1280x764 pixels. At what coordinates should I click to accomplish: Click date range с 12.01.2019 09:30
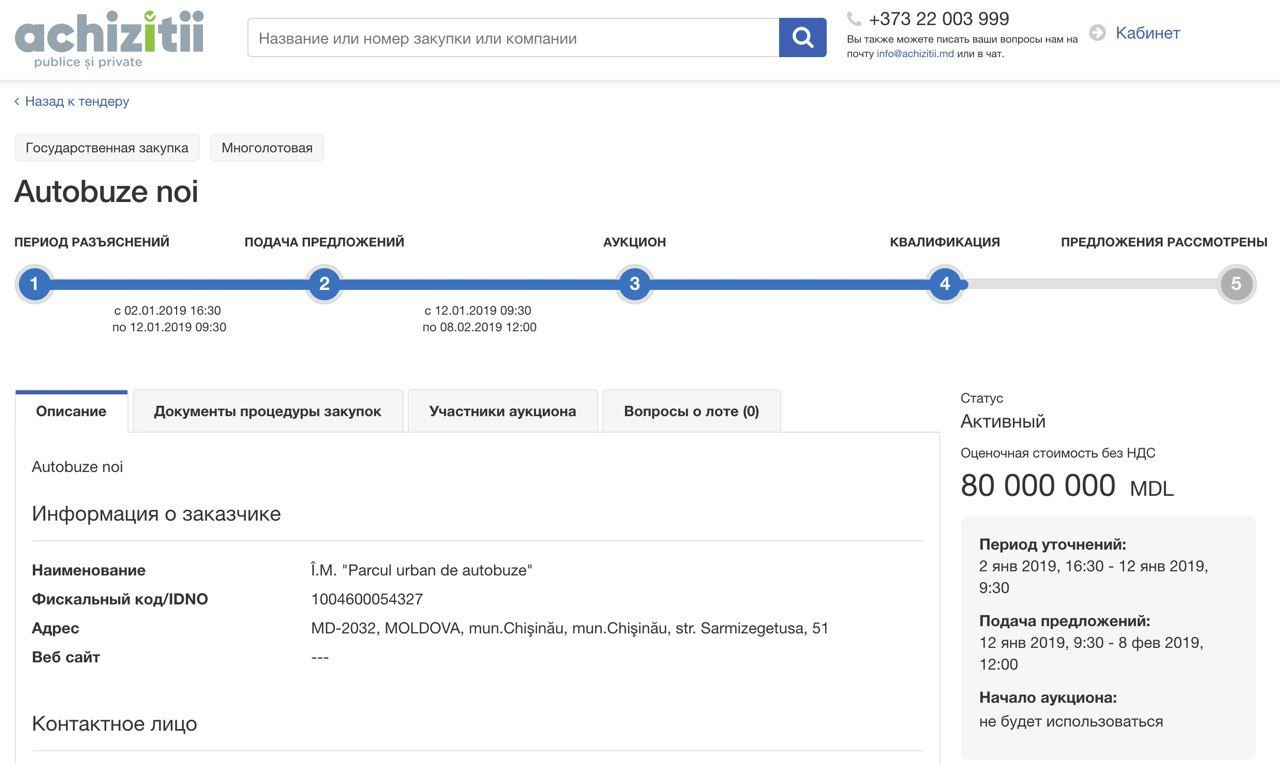point(478,311)
